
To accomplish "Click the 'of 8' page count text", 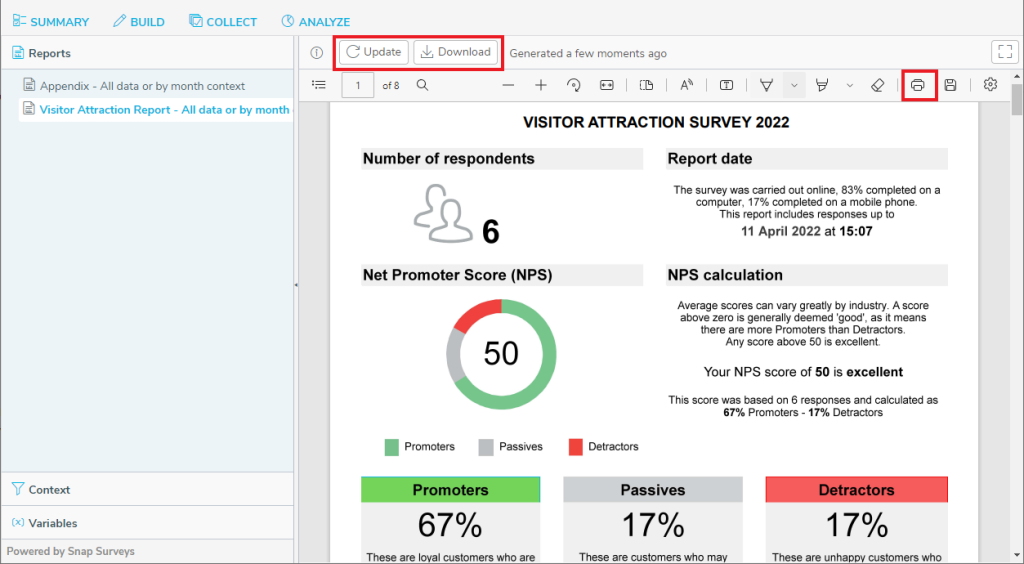I will (x=391, y=86).
